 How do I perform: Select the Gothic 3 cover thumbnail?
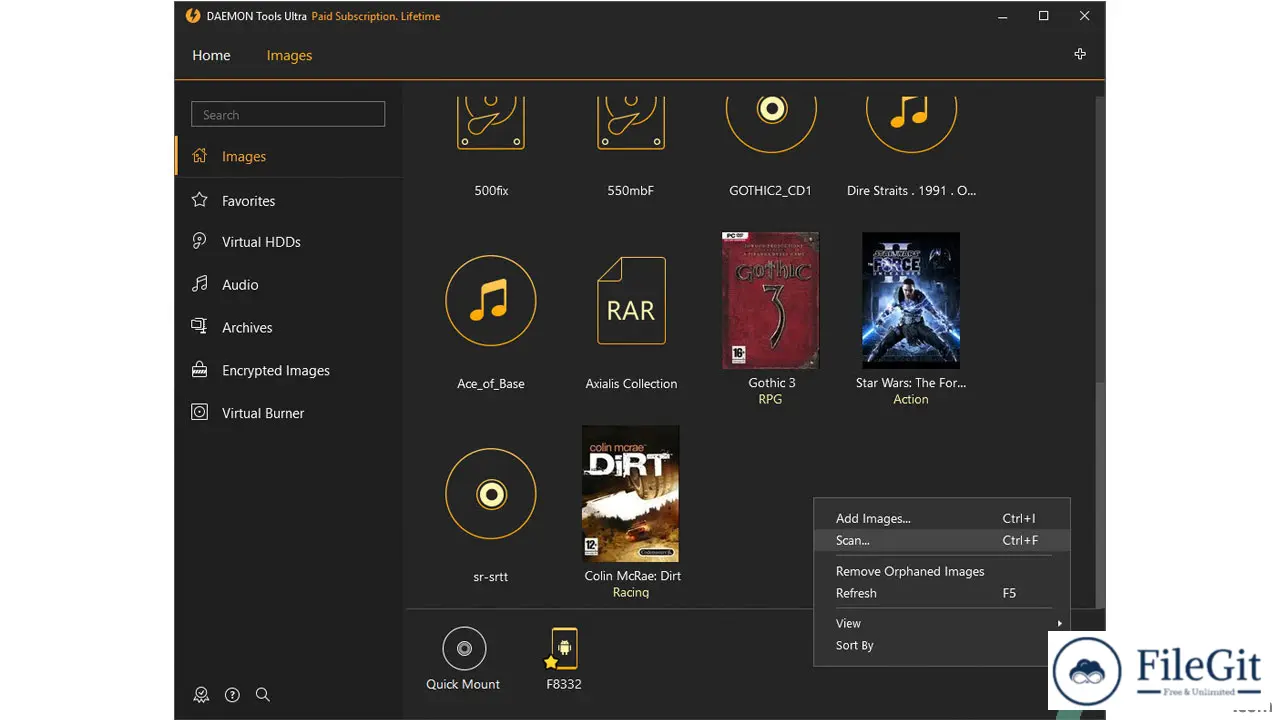(770, 301)
